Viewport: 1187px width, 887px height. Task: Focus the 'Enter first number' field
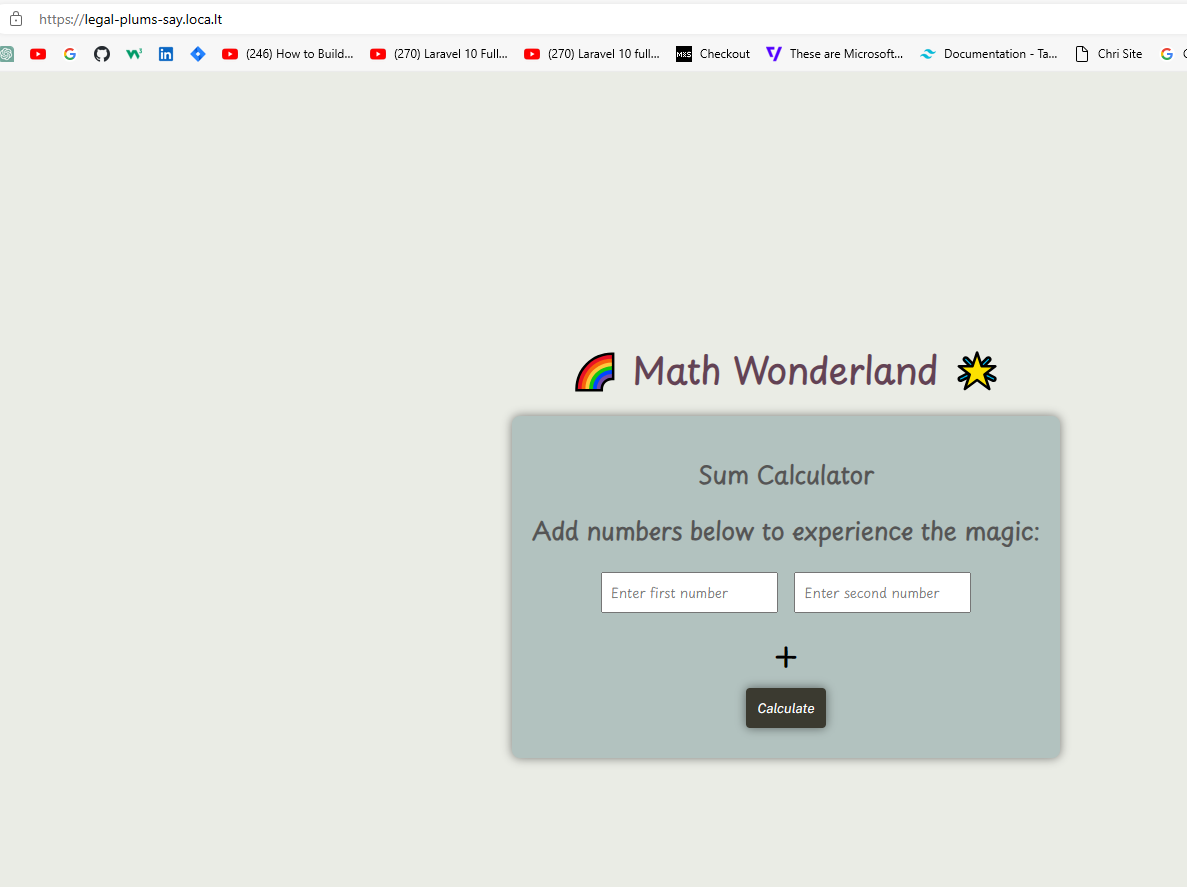click(689, 593)
